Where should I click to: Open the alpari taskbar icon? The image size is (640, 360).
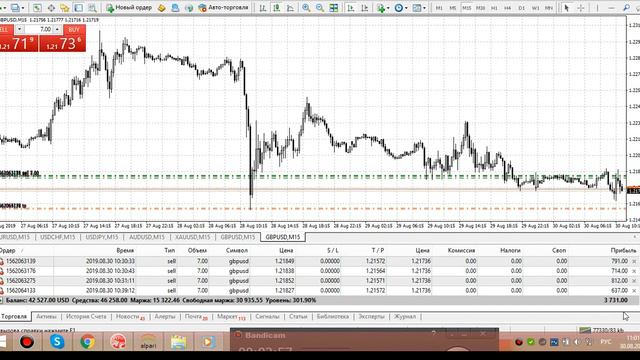point(148,341)
